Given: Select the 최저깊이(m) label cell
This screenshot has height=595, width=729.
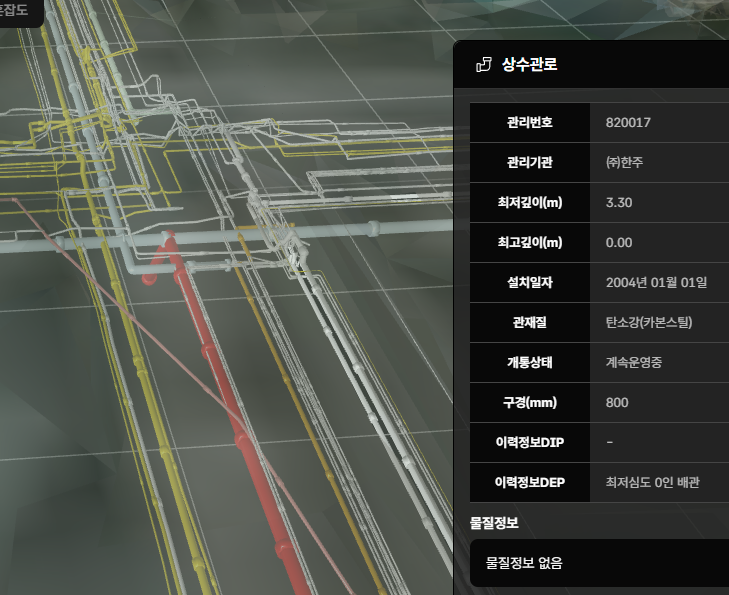Looking at the screenshot, I should [530, 202].
